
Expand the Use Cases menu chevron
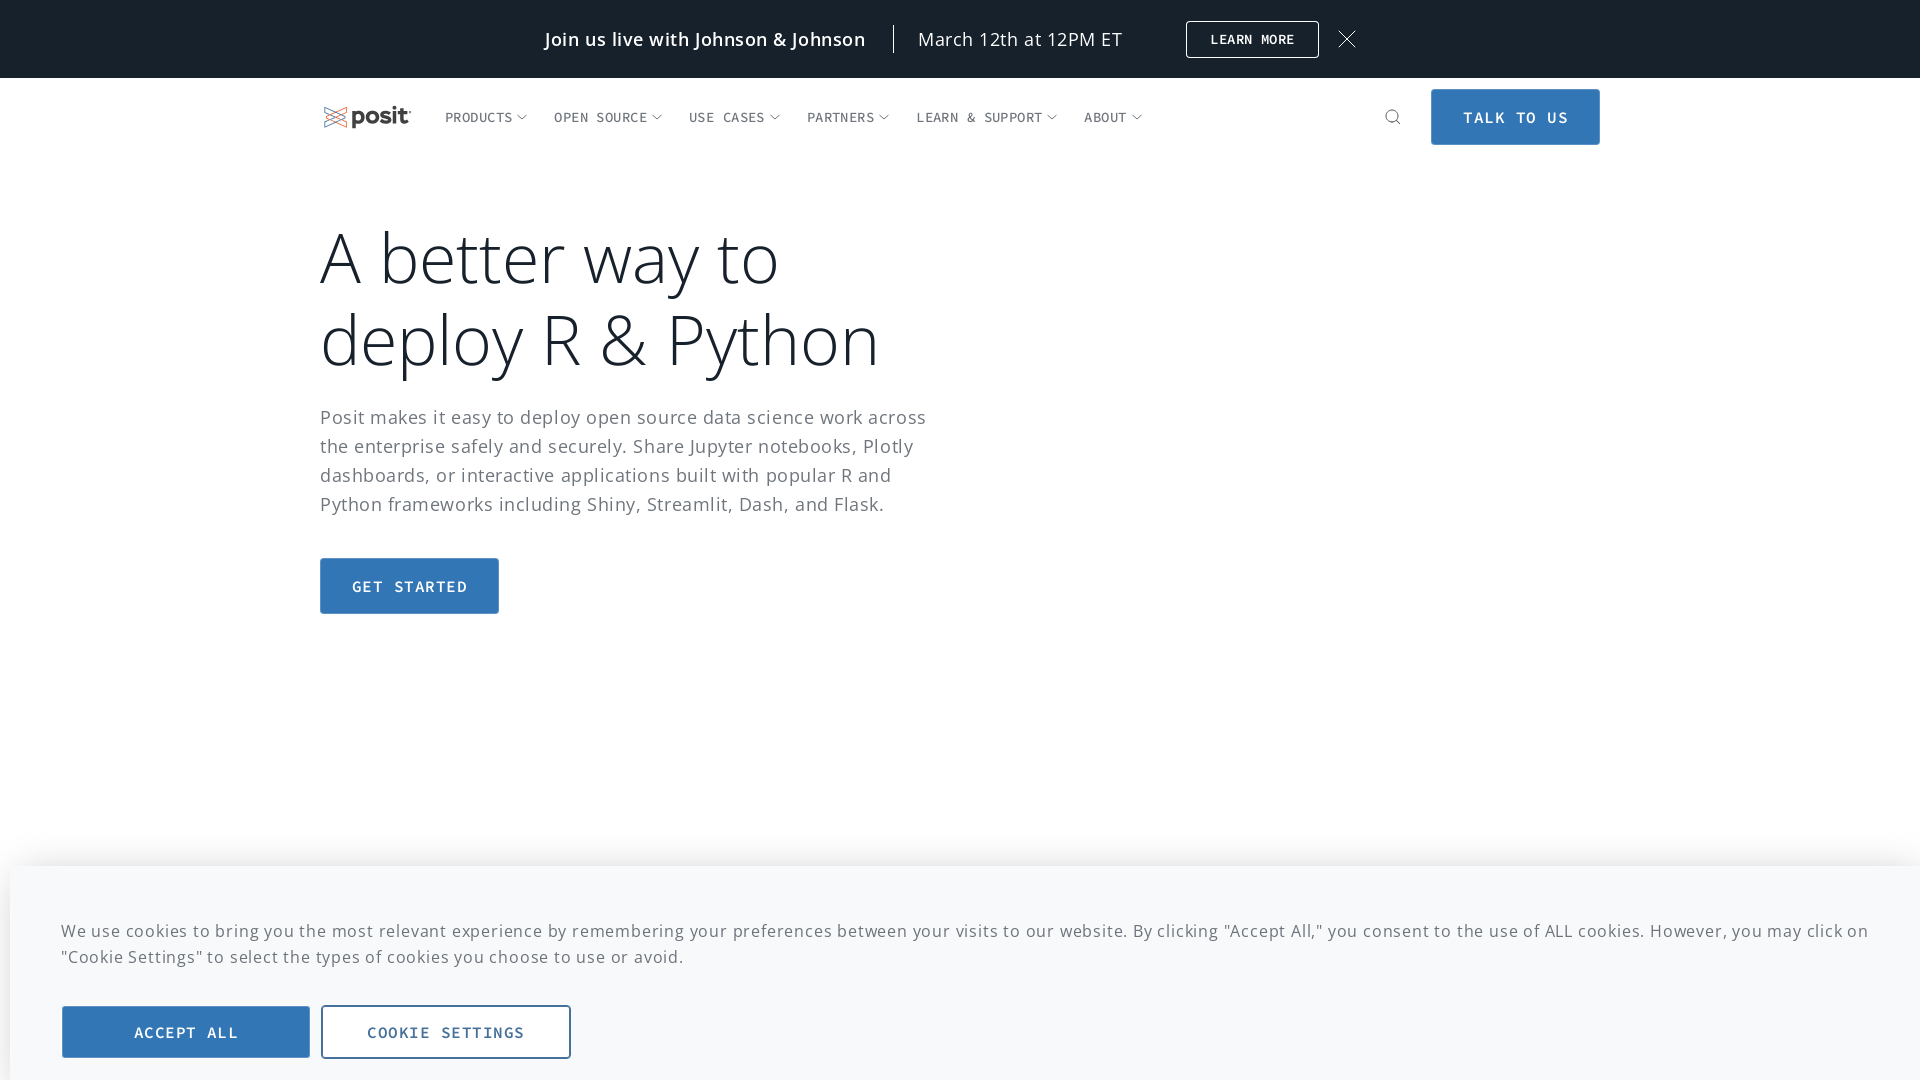[x=775, y=117]
